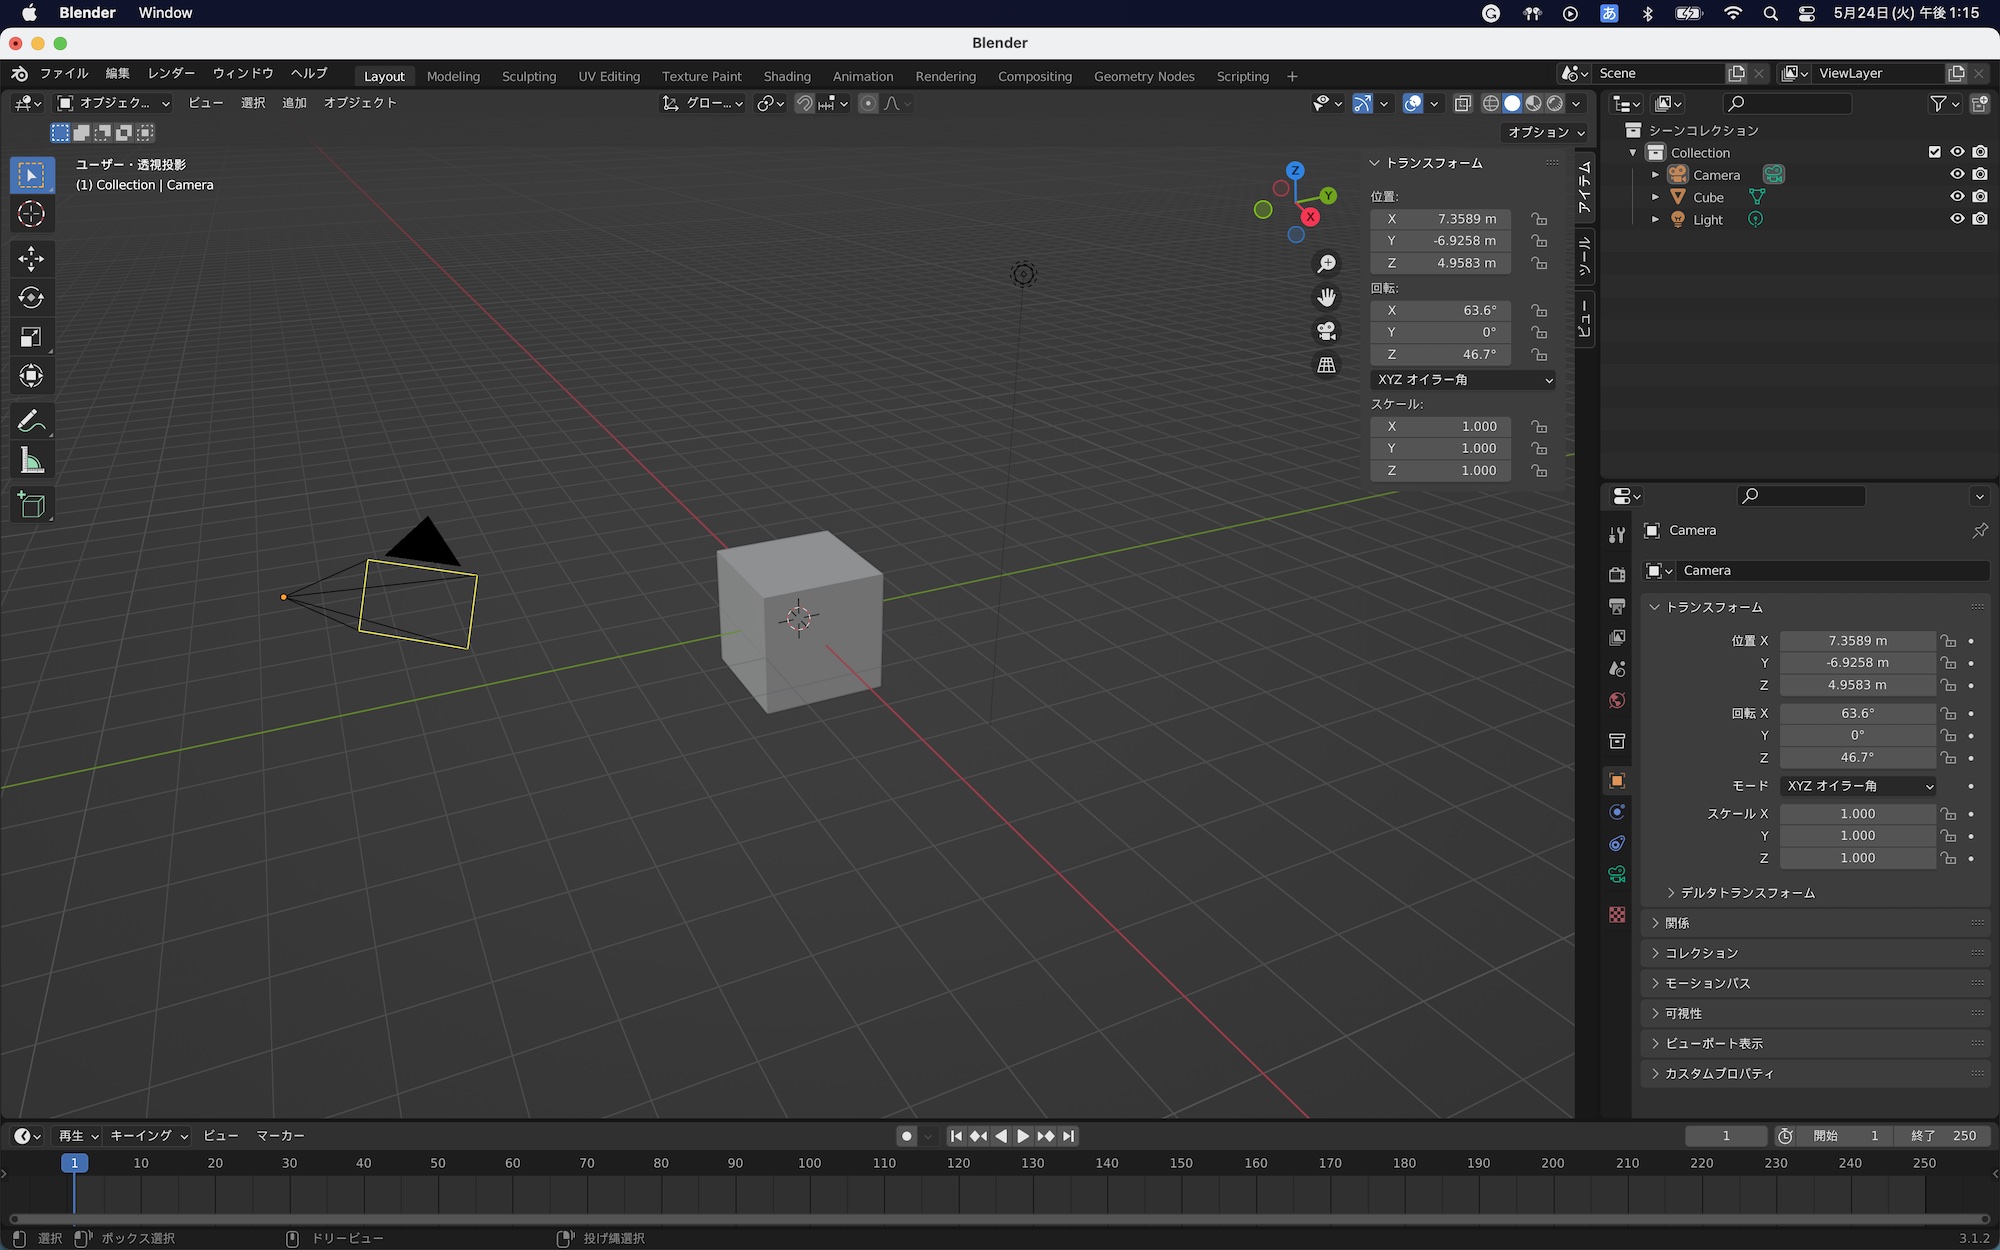Select the Annotate tool

(x=31, y=420)
